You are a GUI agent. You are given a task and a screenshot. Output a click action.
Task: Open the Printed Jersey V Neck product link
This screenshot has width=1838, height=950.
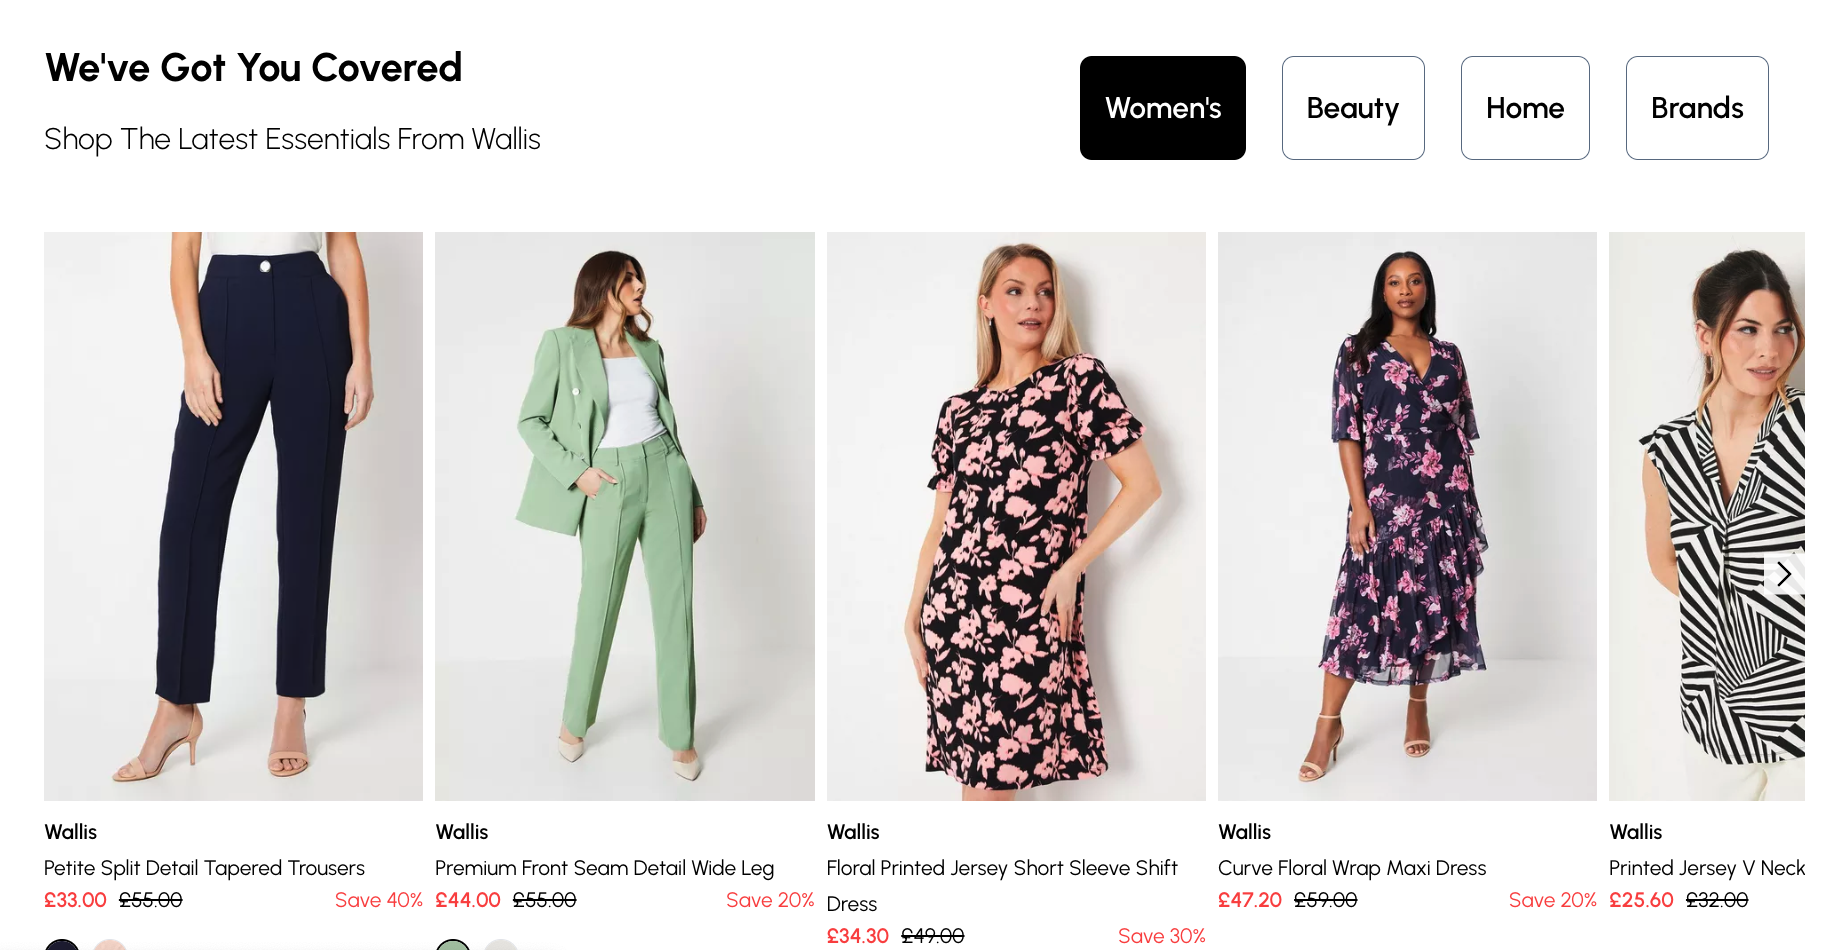[x=1706, y=868]
